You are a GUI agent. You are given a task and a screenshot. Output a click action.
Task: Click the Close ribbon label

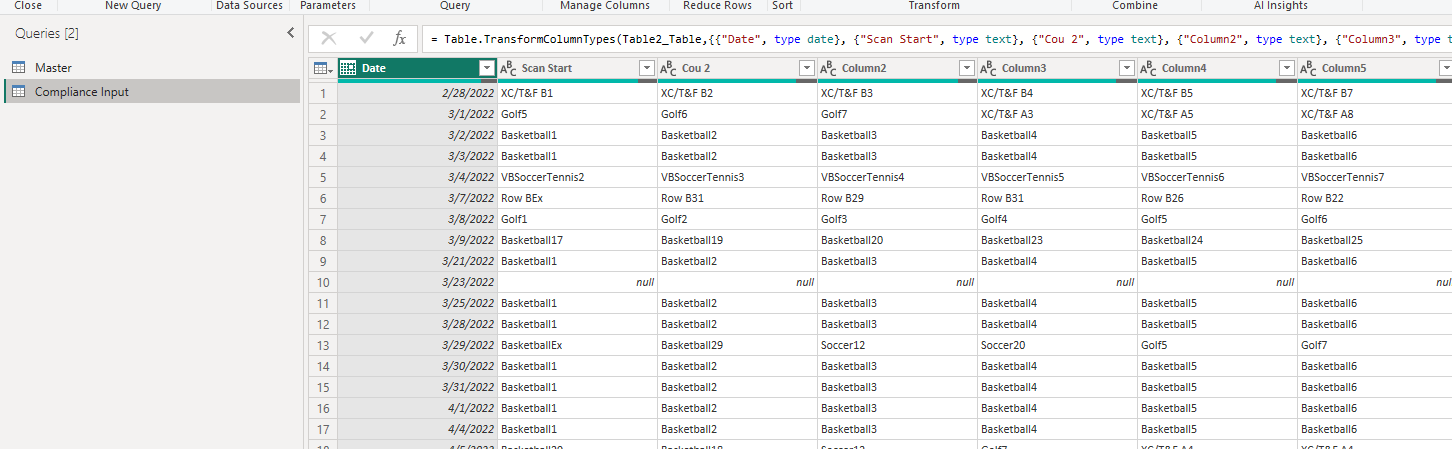click(28, 6)
